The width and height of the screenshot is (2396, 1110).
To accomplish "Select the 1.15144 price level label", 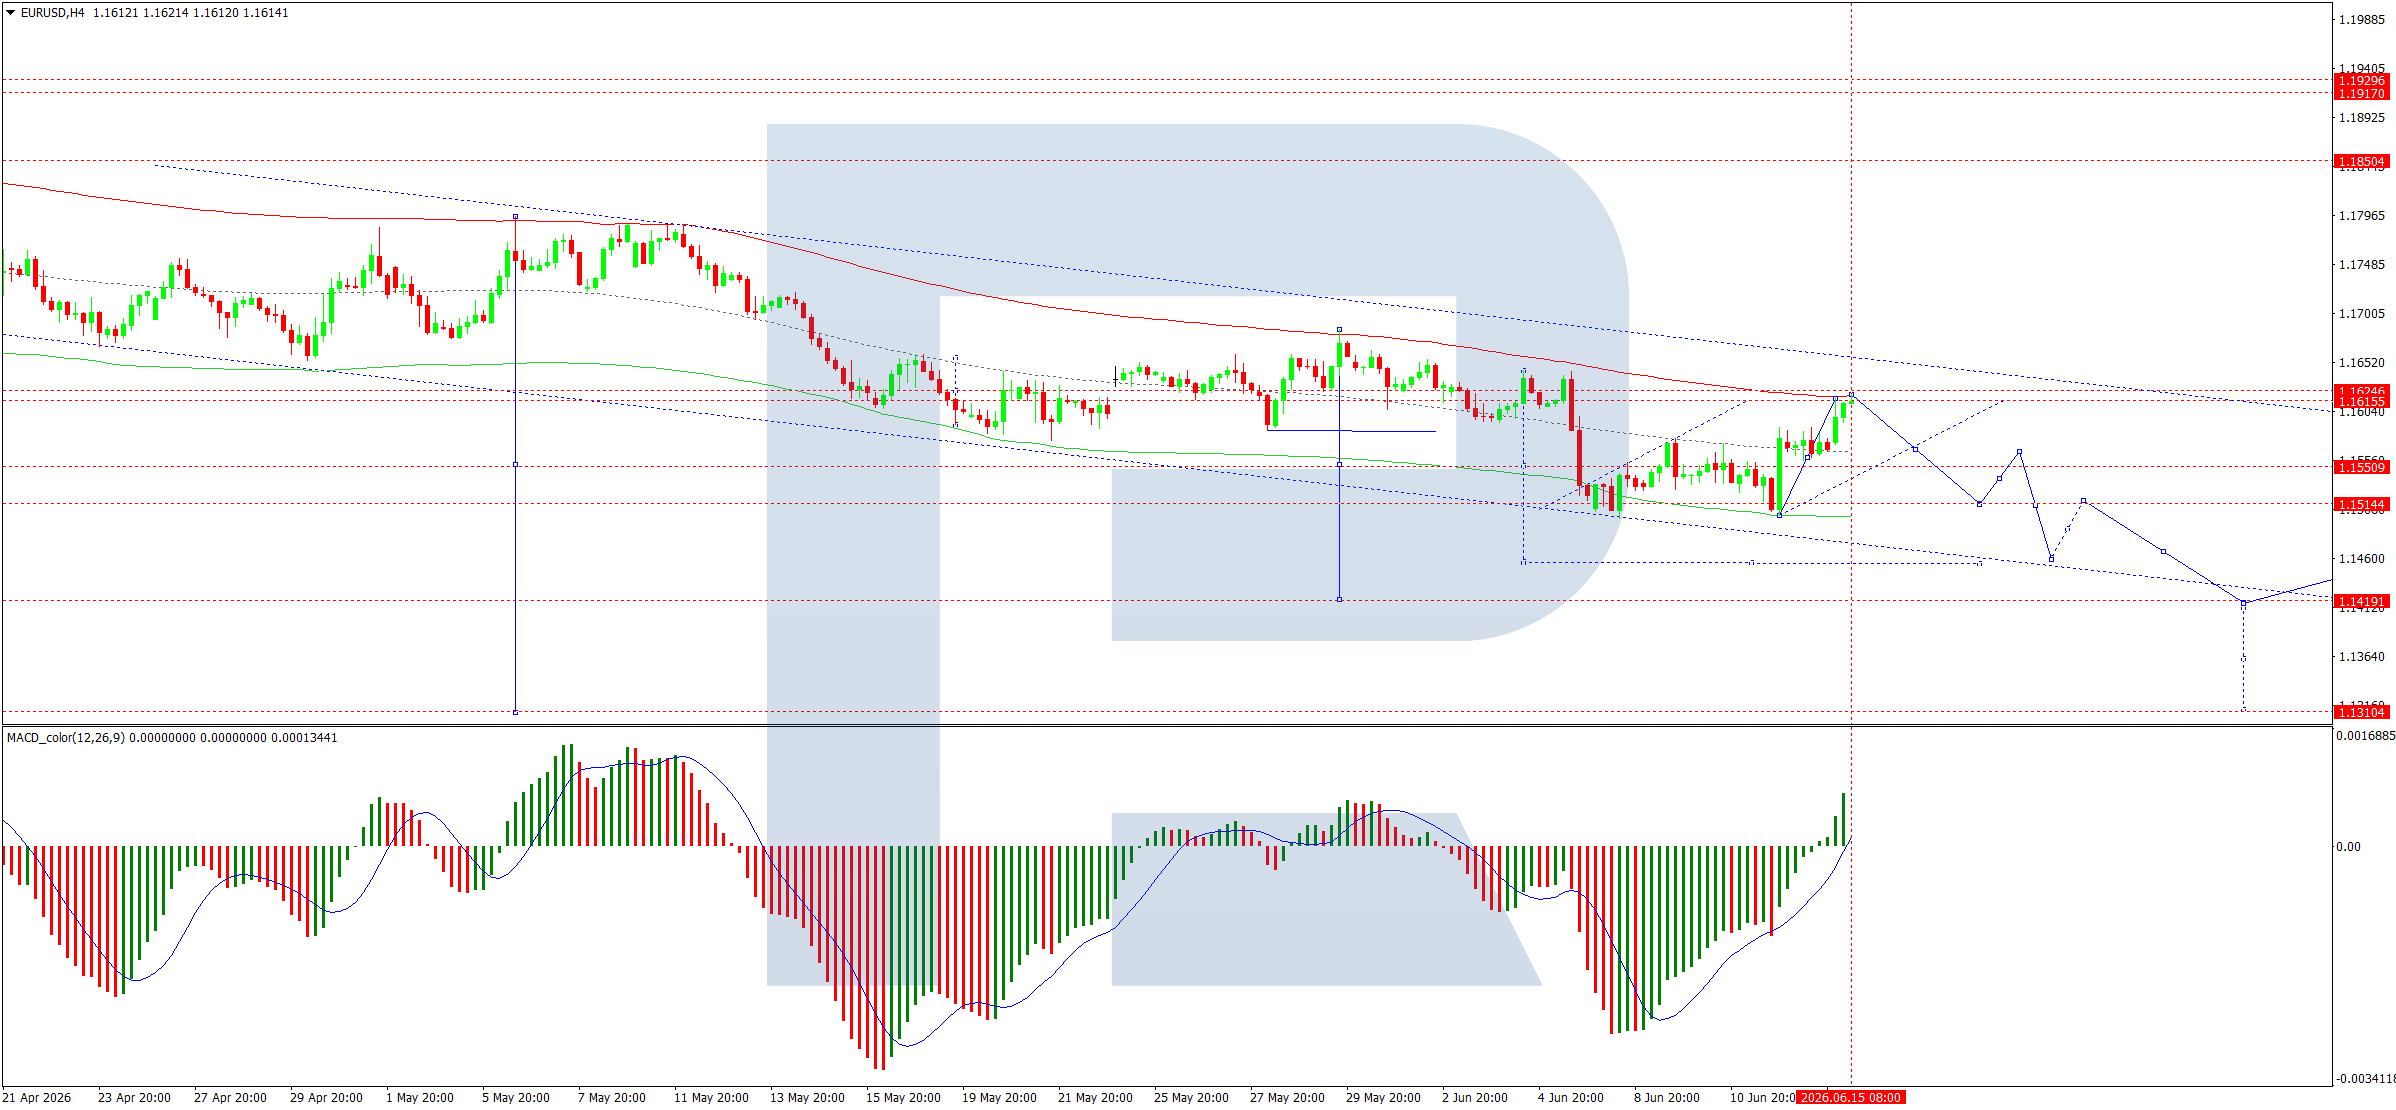I will click(2361, 505).
